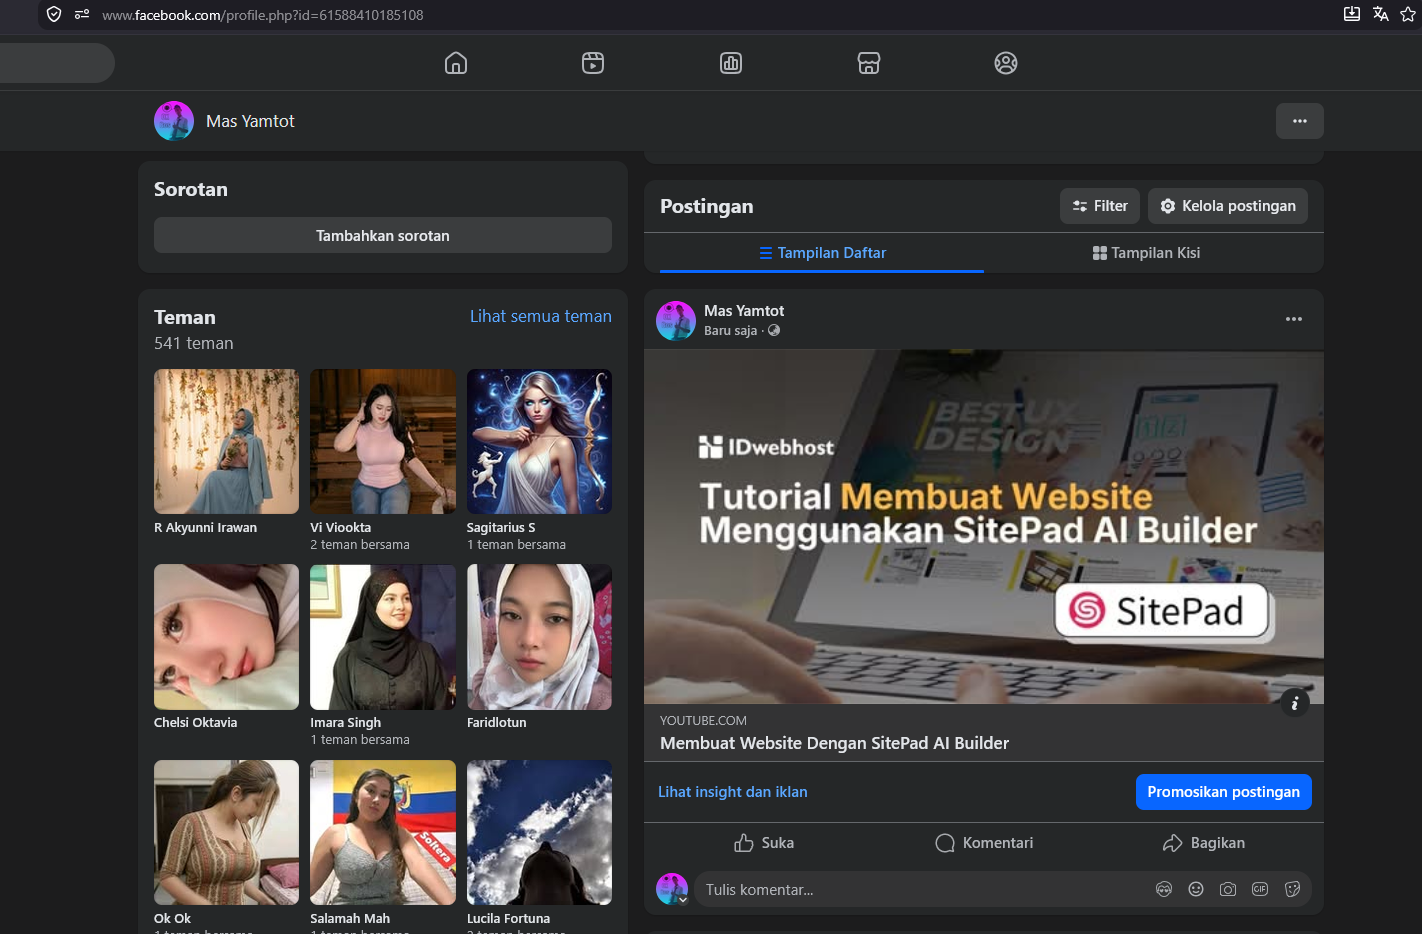The height and width of the screenshot is (934, 1422).
Task: Switch to Tampilan Kisi tab
Action: 1146,253
